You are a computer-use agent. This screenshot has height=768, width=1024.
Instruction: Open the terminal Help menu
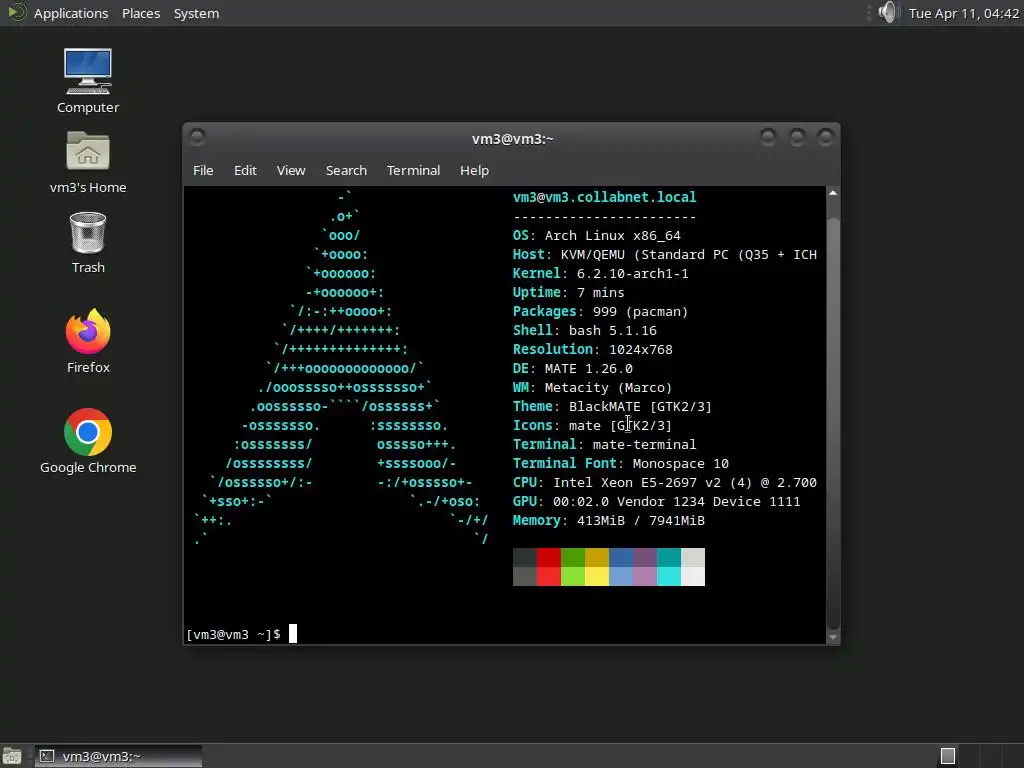tap(474, 170)
